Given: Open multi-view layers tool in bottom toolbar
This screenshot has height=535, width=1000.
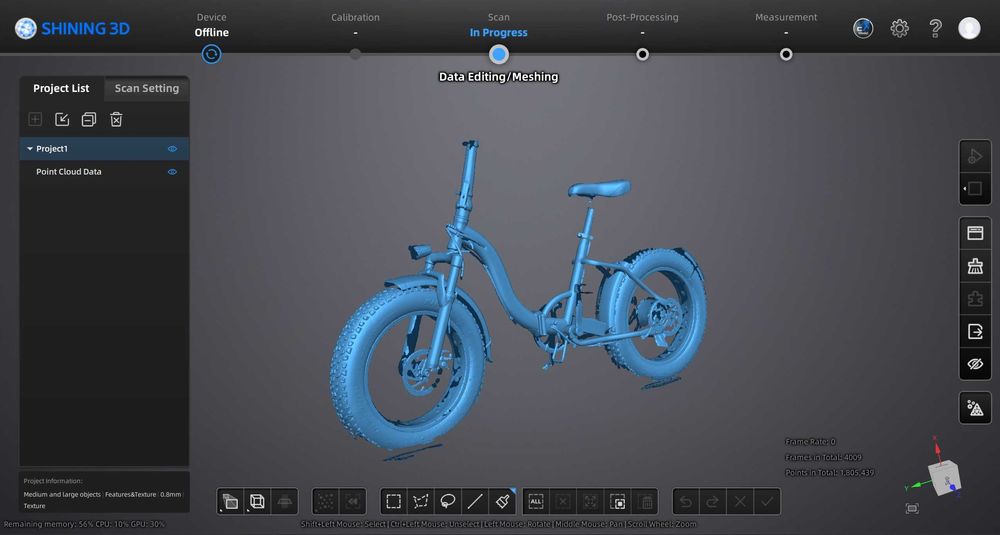Looking at the screenshot, I should (x=230, y=502).
